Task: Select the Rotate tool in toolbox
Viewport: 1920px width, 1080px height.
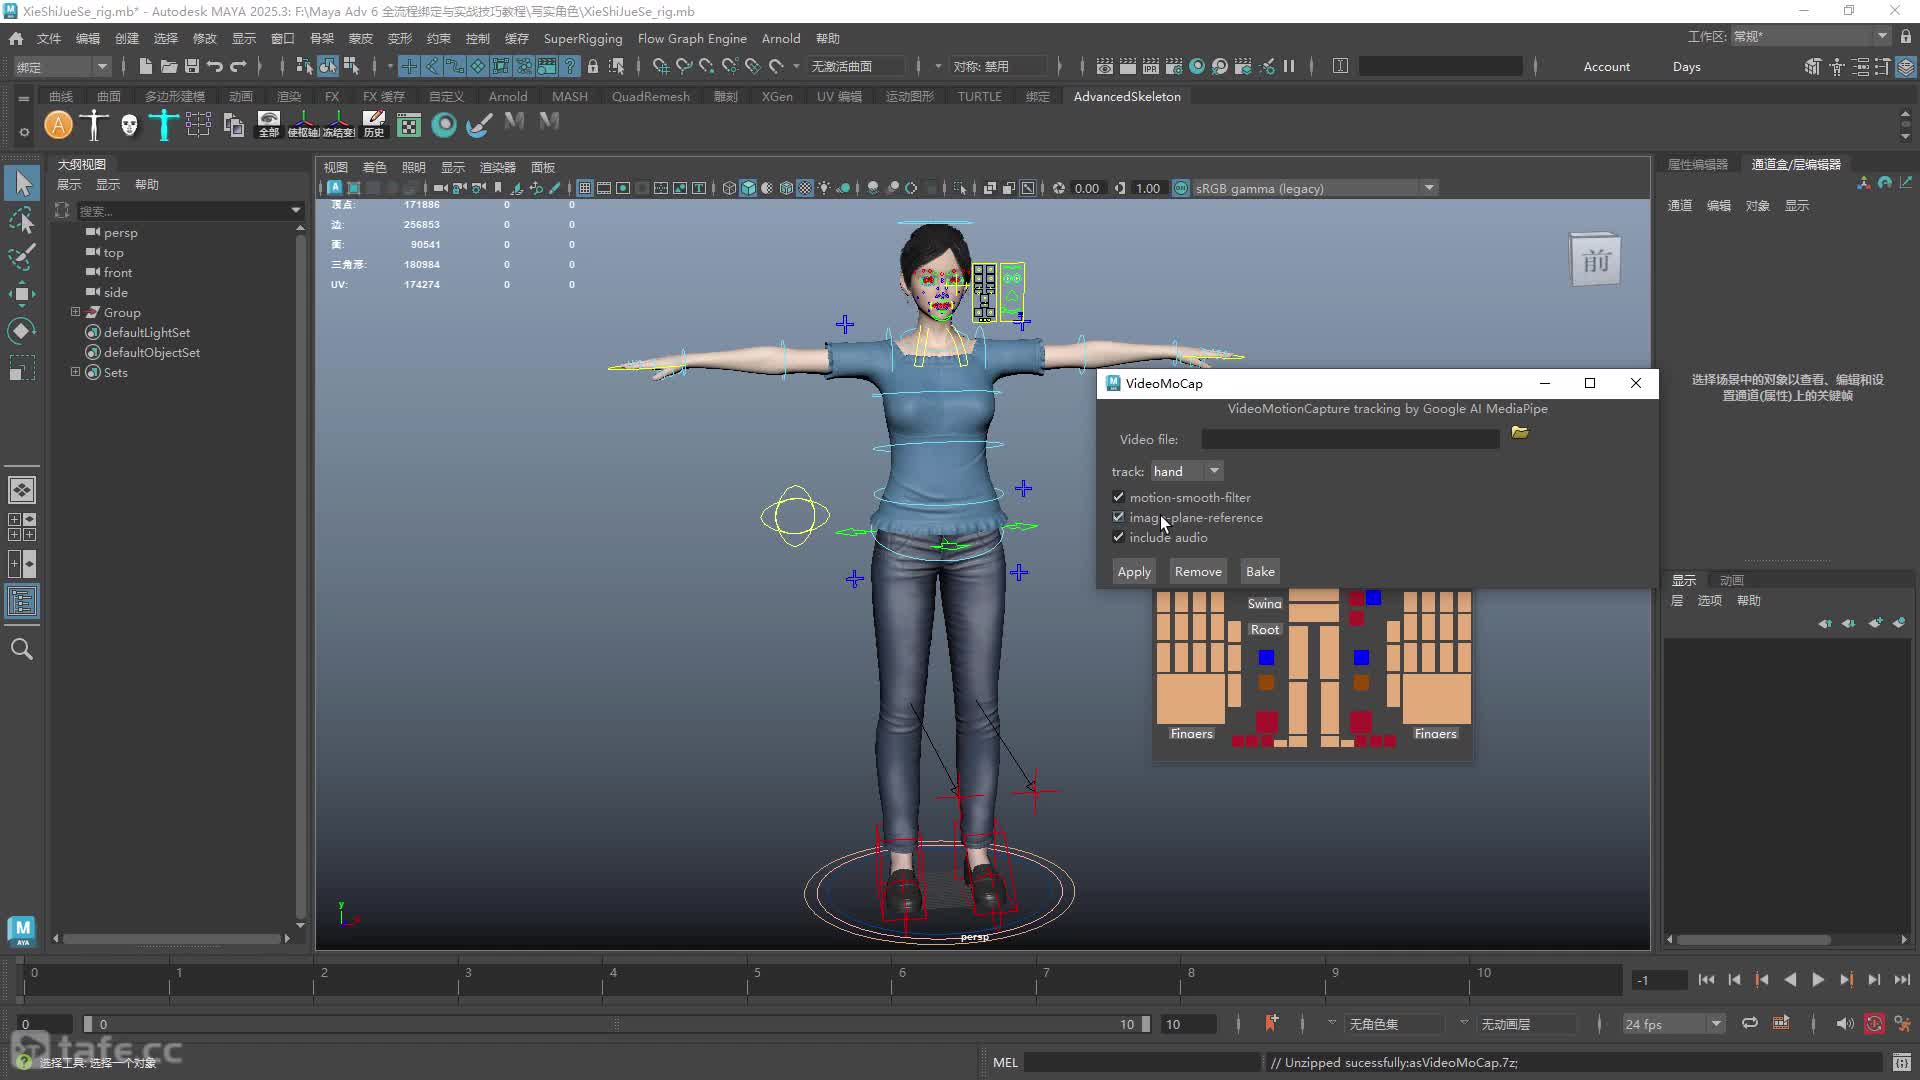Action: point(22,330)
